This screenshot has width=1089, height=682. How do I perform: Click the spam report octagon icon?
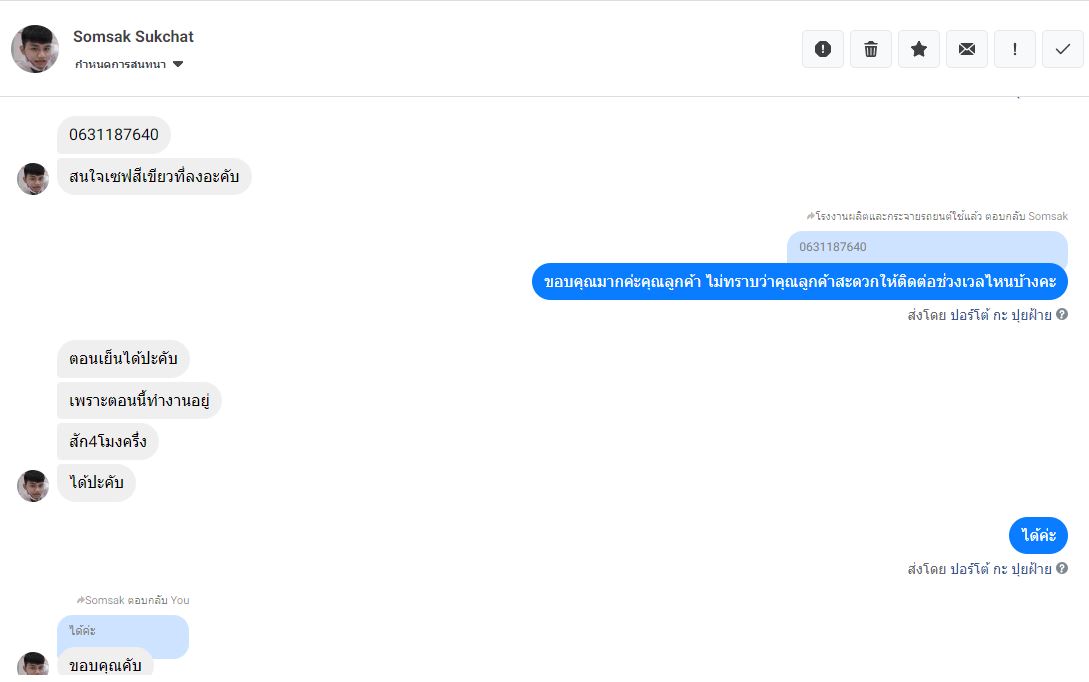coord(823,49)
